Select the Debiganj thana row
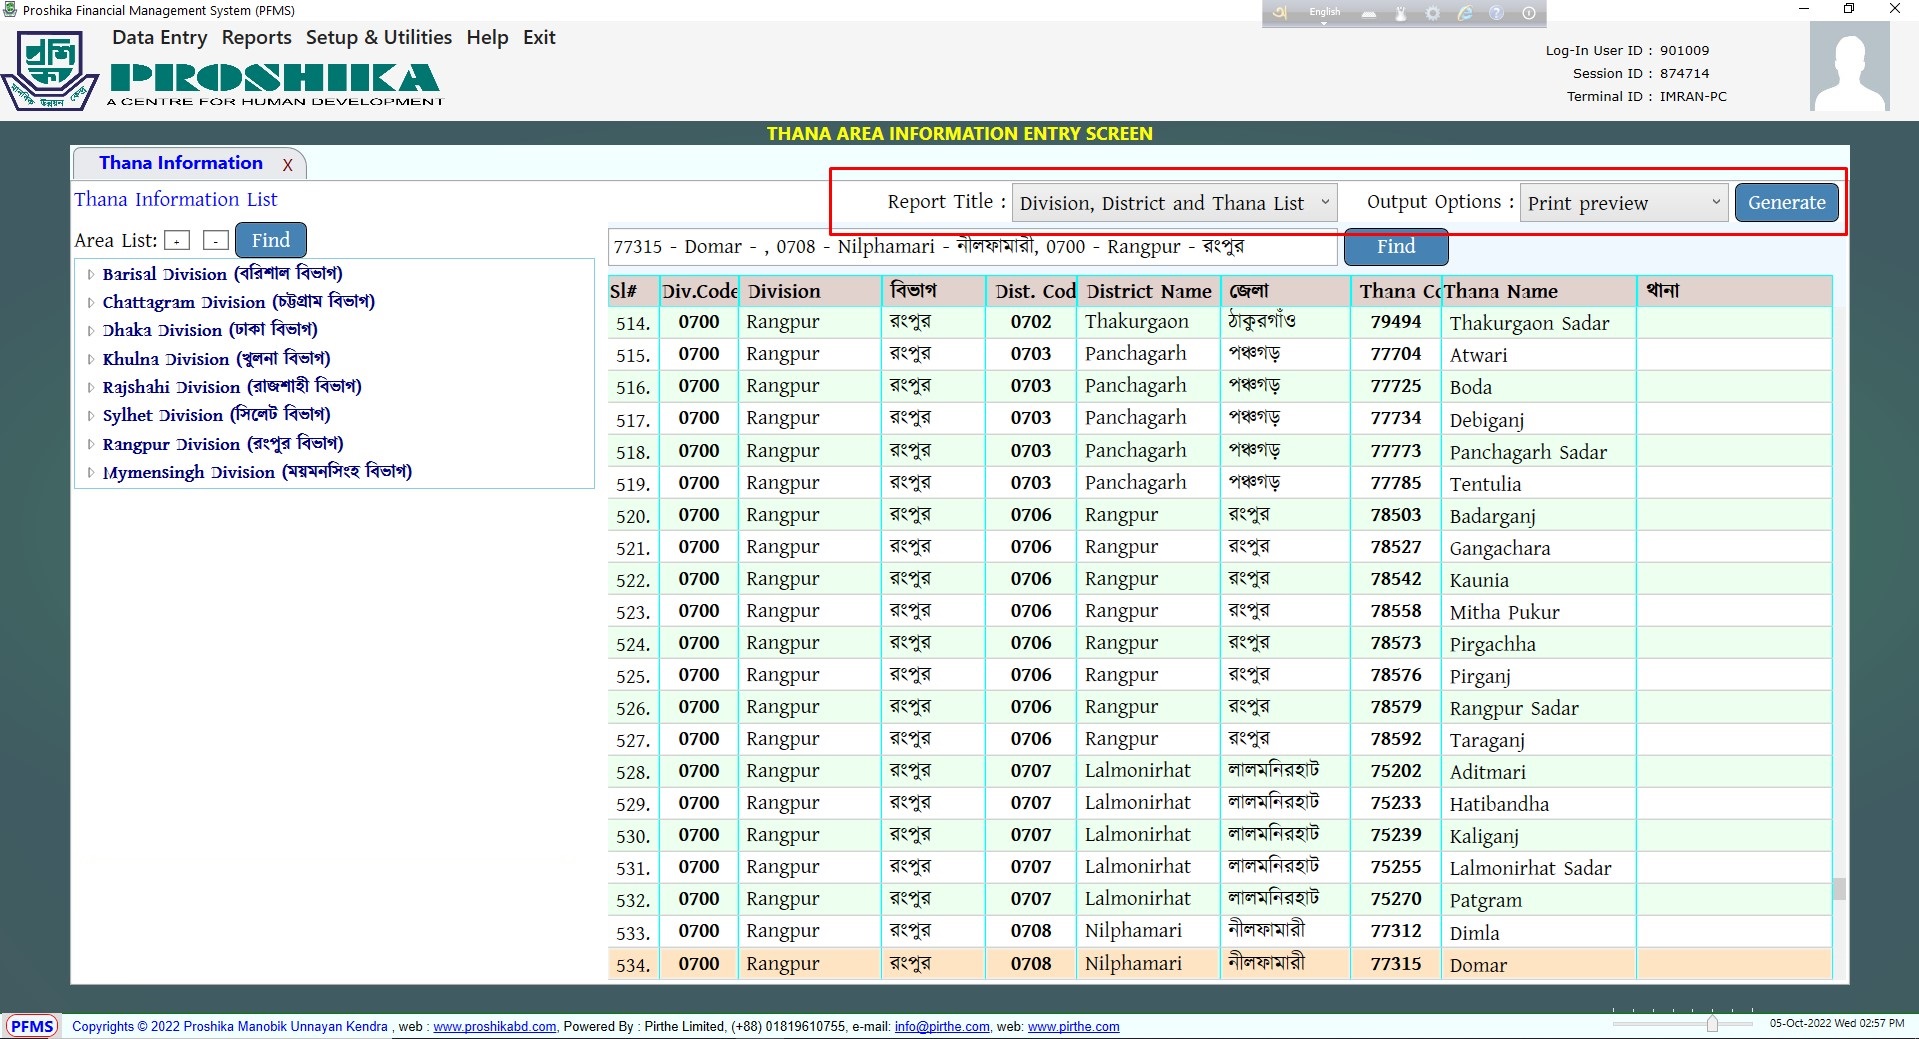 1219,418
